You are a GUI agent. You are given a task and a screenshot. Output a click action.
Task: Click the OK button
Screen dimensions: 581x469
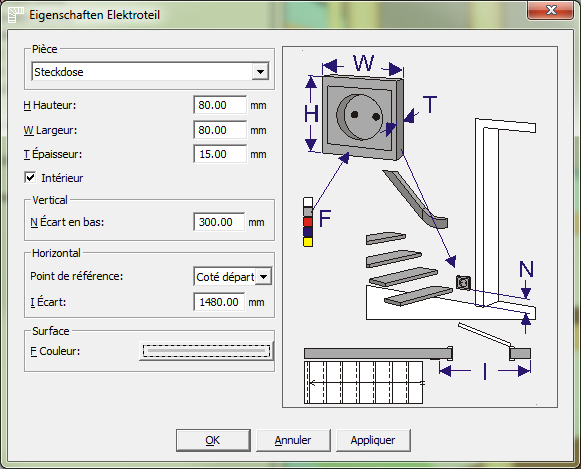(x=213, y=440)
